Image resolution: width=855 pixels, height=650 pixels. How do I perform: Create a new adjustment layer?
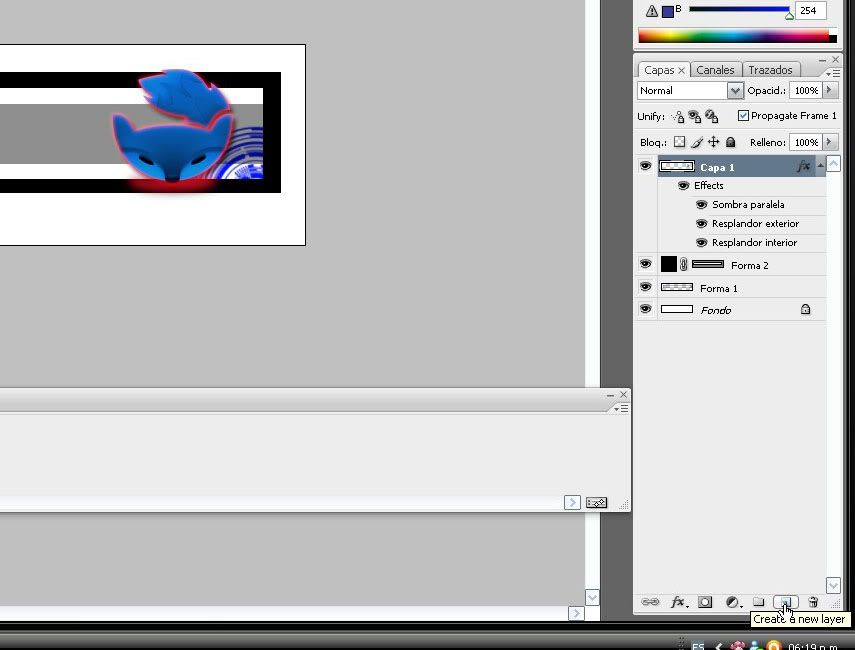tap(733, 602)
